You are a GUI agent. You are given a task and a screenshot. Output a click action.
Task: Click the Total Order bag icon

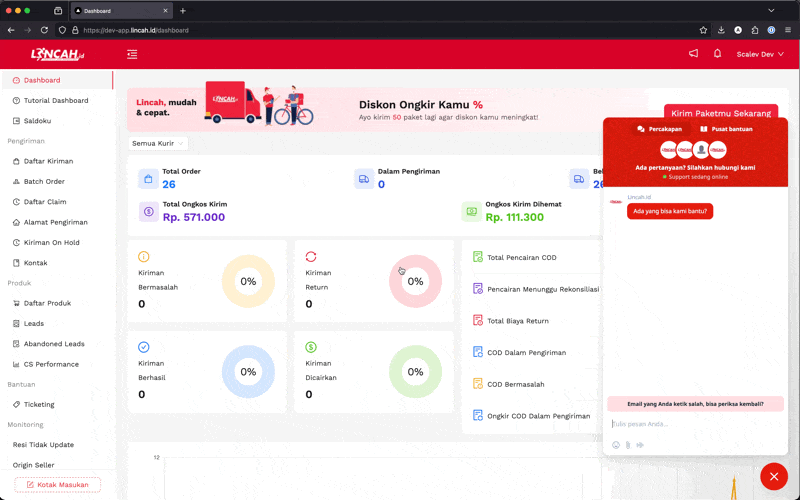148,179
